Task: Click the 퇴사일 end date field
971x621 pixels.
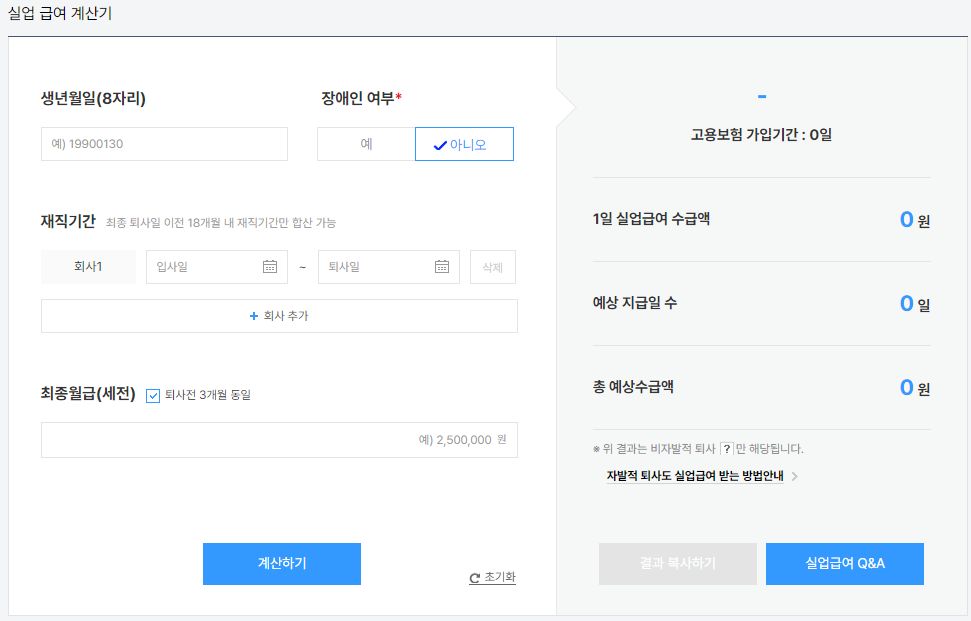Action: pos(378,267)
